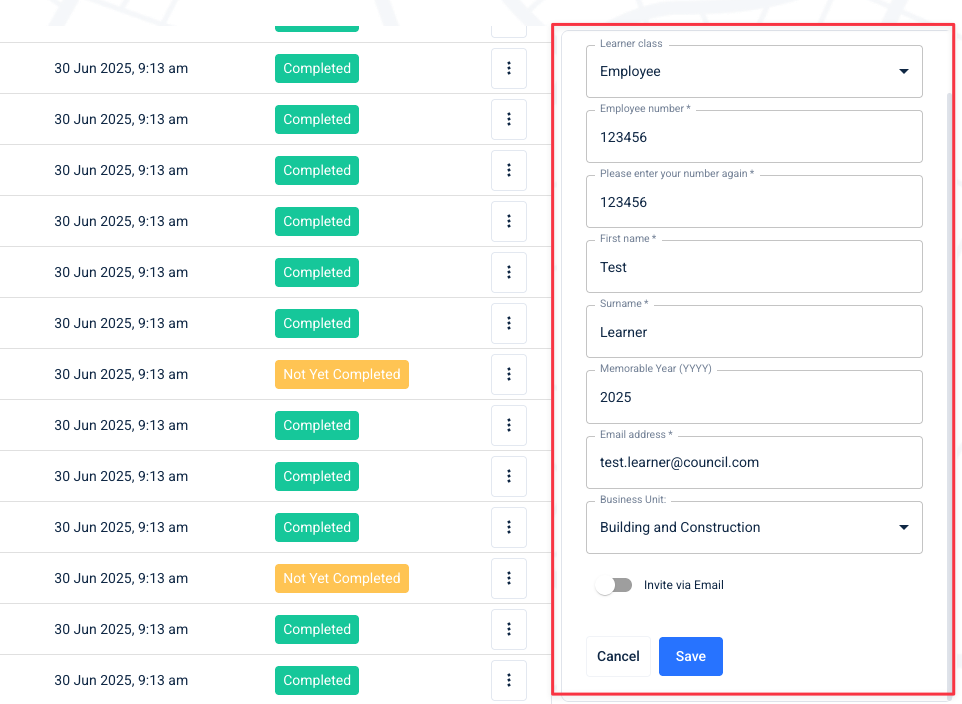The width and height of the screenshot is (962, 704).
Task: Click the kebab menu beside the first Not Yet Completed row
Action: click(x=509, y=374)
